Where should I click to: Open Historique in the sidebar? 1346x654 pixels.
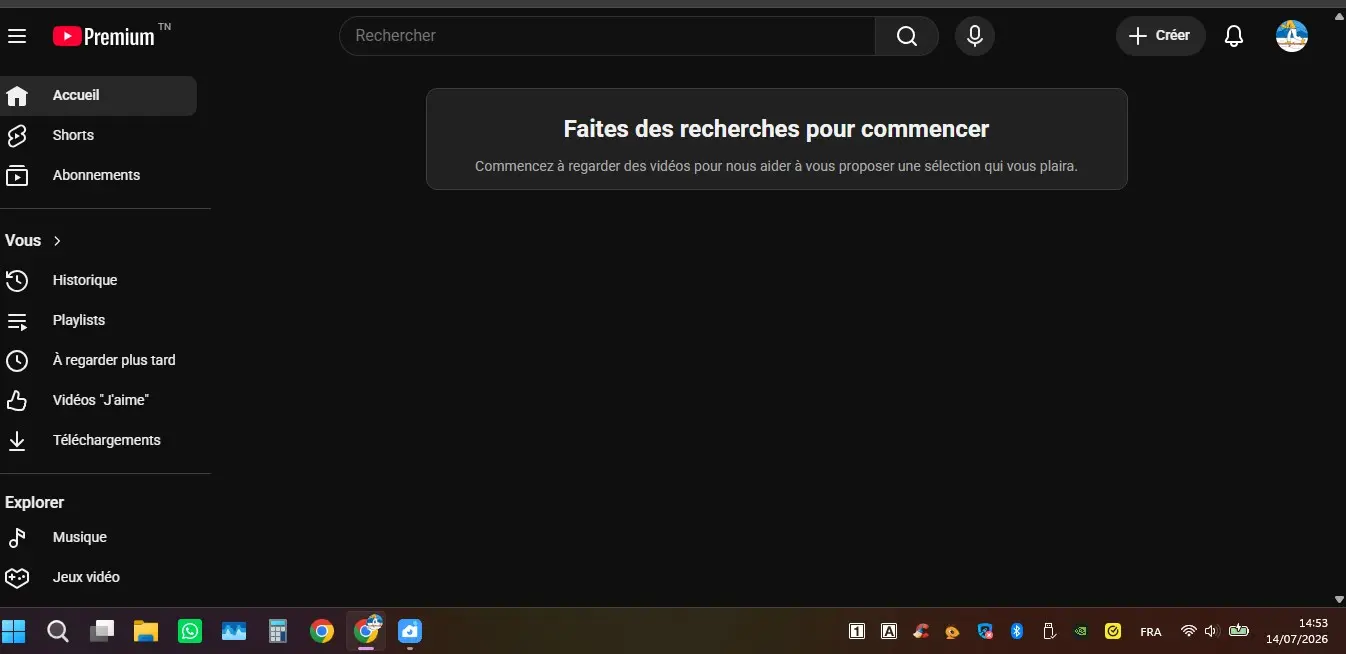coord(98,281)
